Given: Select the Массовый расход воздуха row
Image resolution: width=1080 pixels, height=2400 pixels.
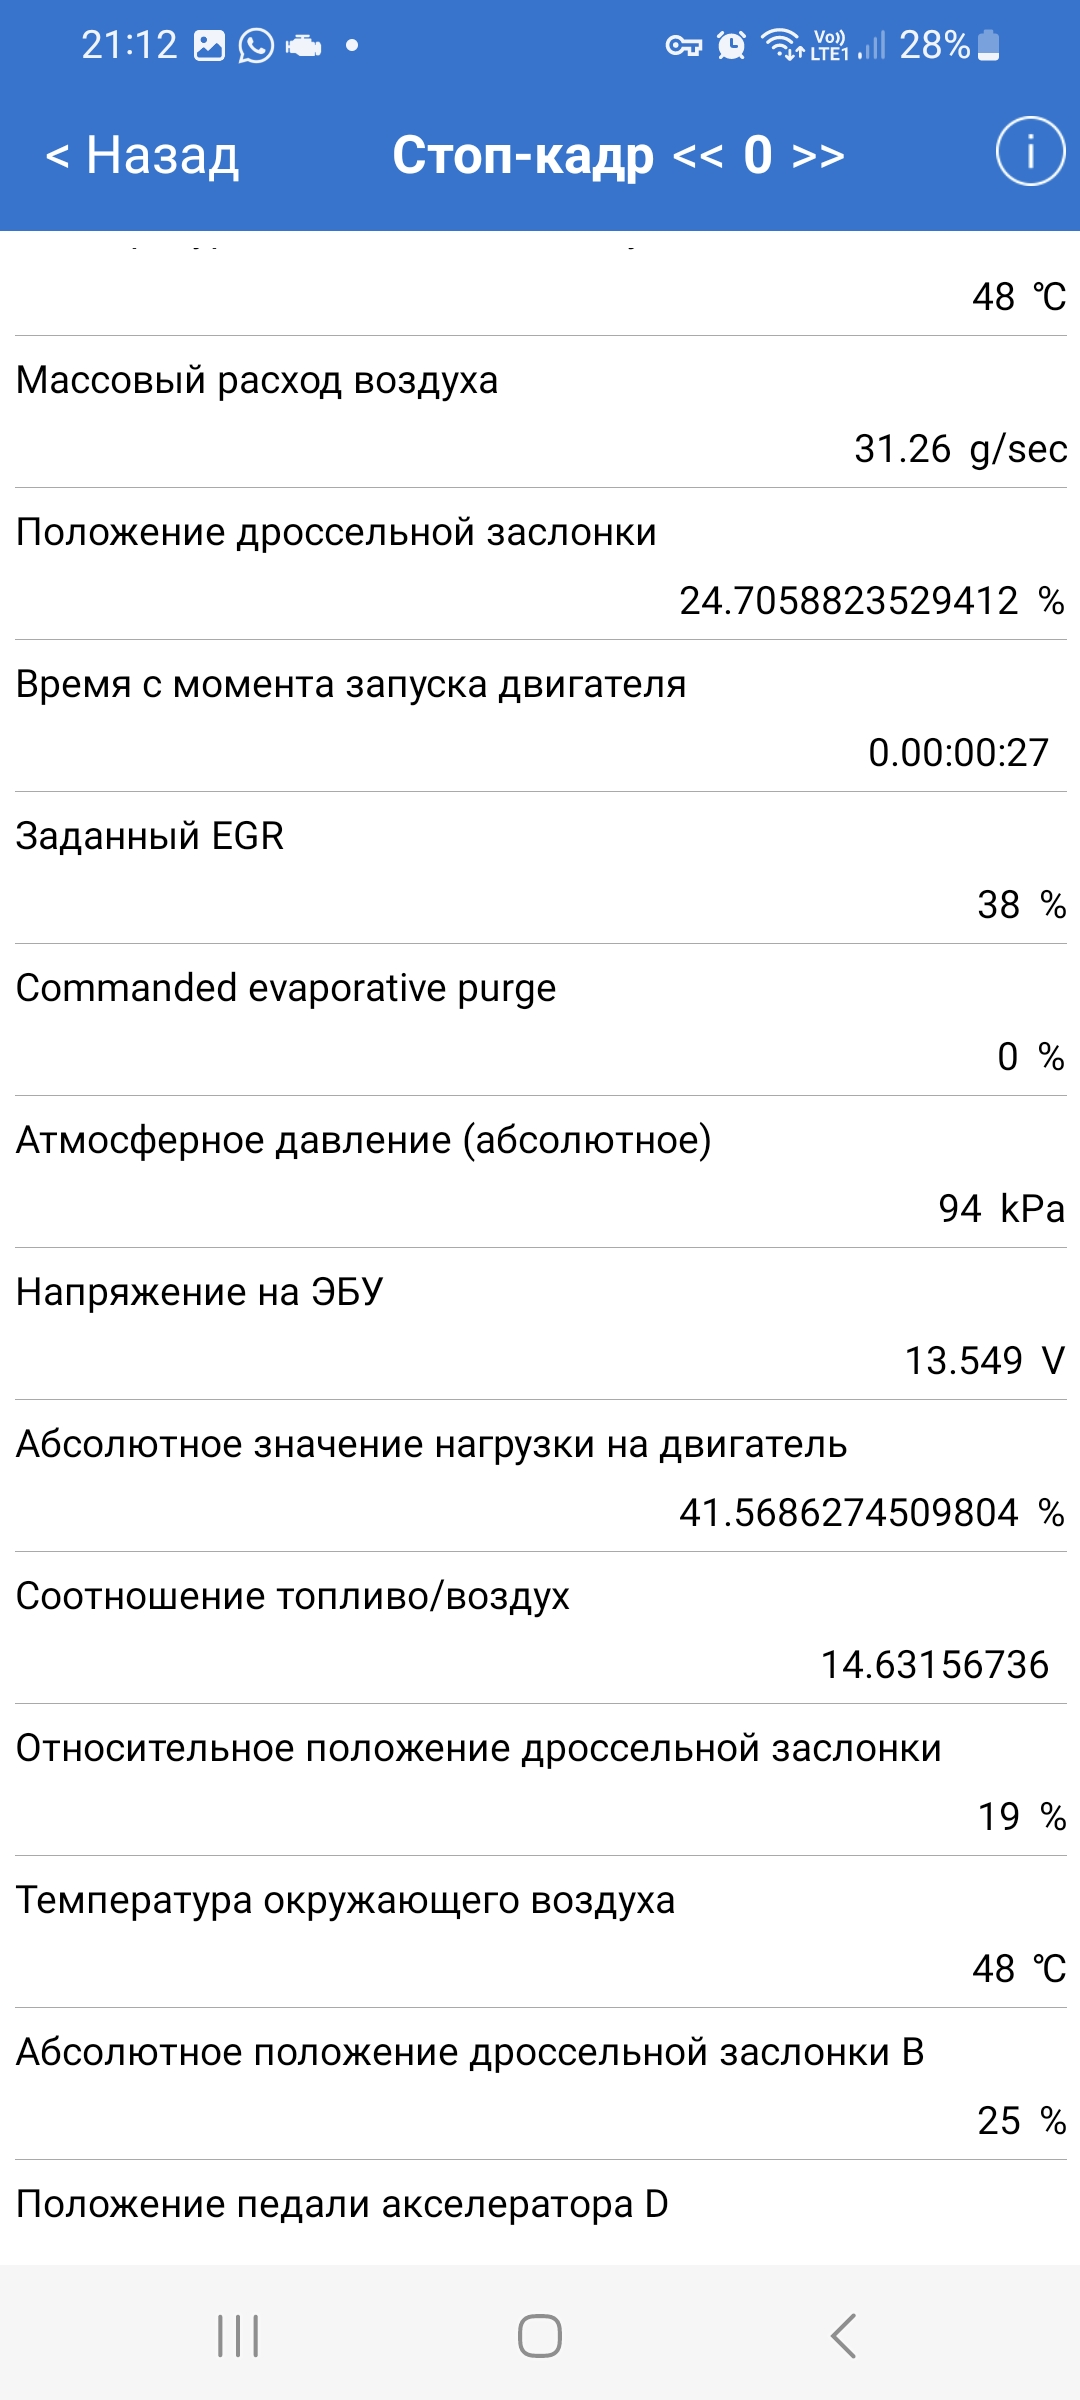Looking at the screenshot, I should (540, 413).
